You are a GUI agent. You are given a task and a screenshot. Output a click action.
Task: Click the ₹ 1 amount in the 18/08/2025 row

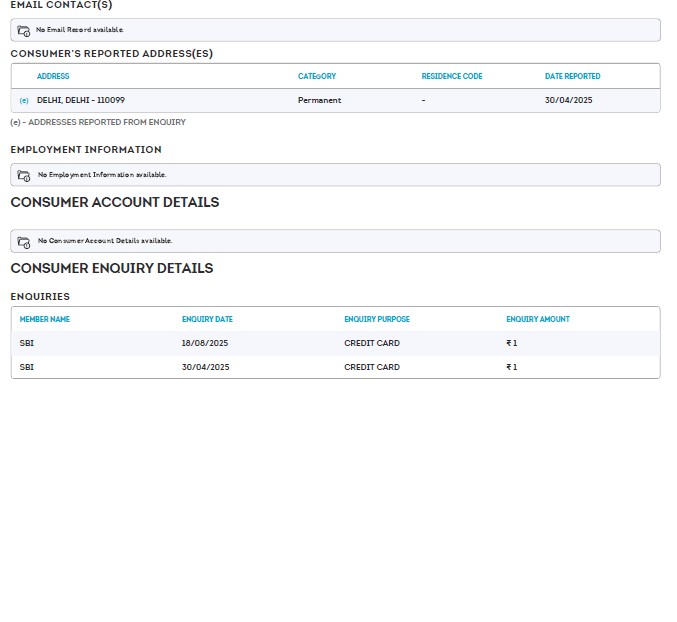click(x=512, y=343)
